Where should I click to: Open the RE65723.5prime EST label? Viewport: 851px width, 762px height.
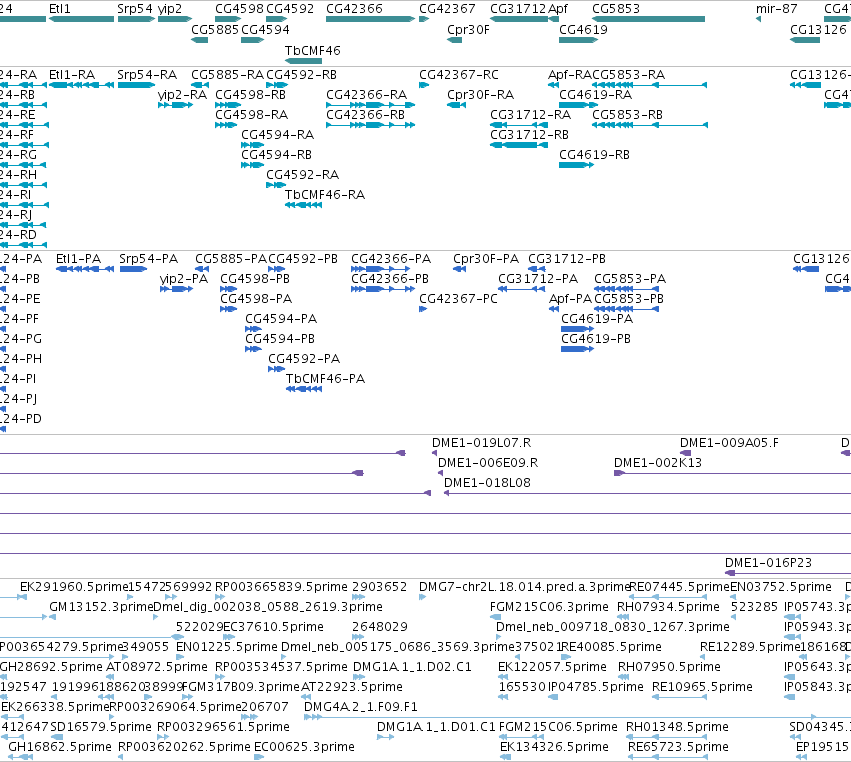[x=678, y=747]
